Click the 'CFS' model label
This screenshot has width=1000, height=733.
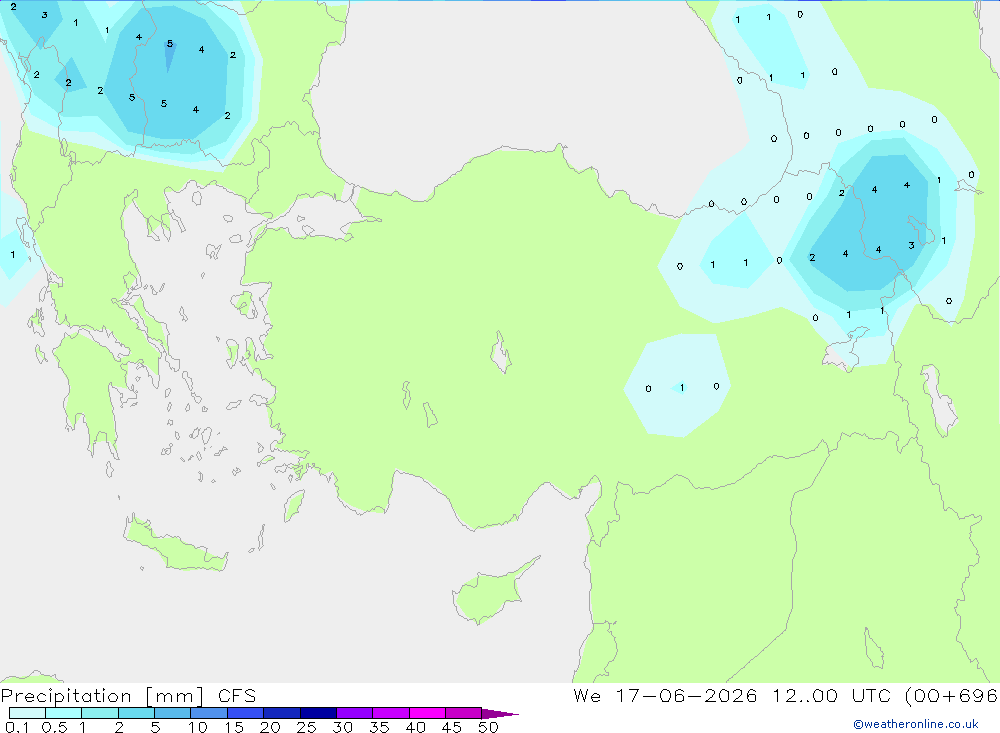pos(237,696)
